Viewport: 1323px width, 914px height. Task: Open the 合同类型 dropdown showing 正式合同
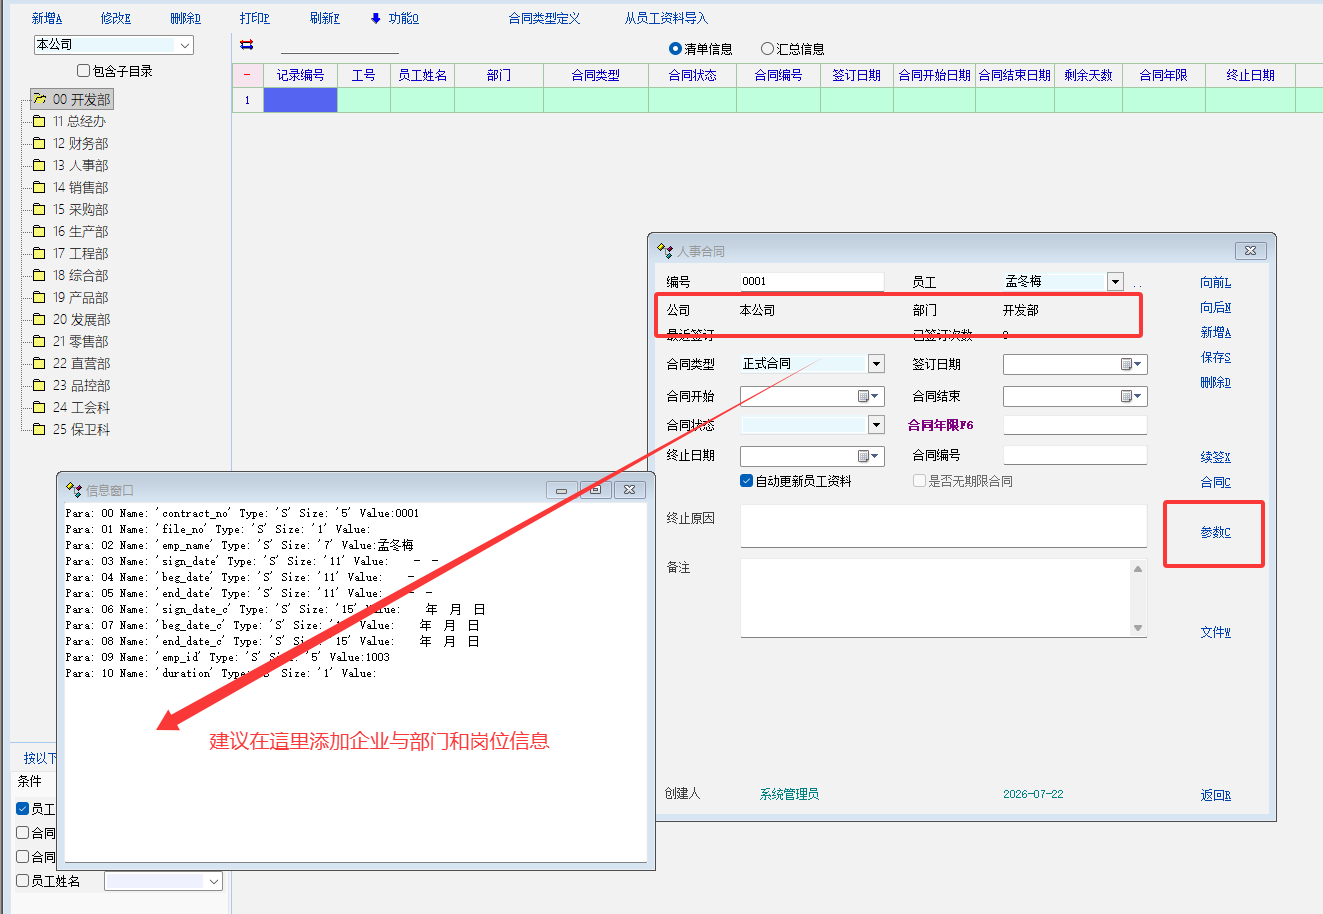pyautogui.click(x=876, y=364)
